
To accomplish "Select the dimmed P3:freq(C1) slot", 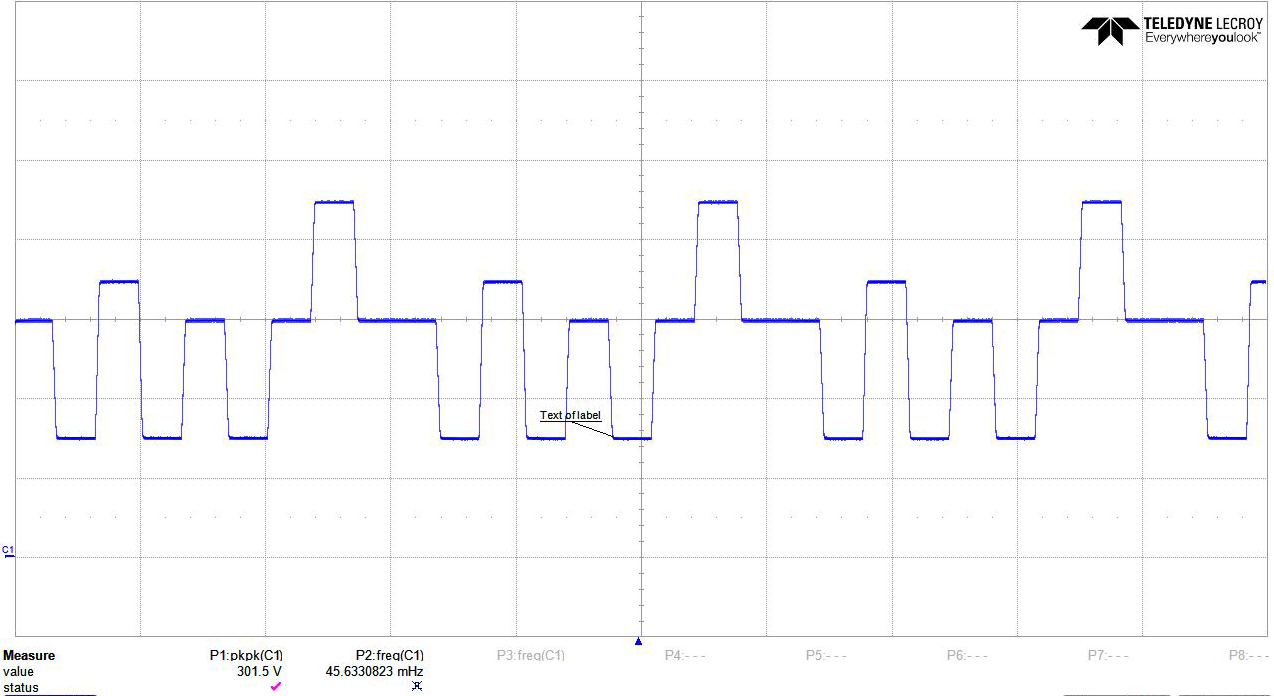I will 531,655.
